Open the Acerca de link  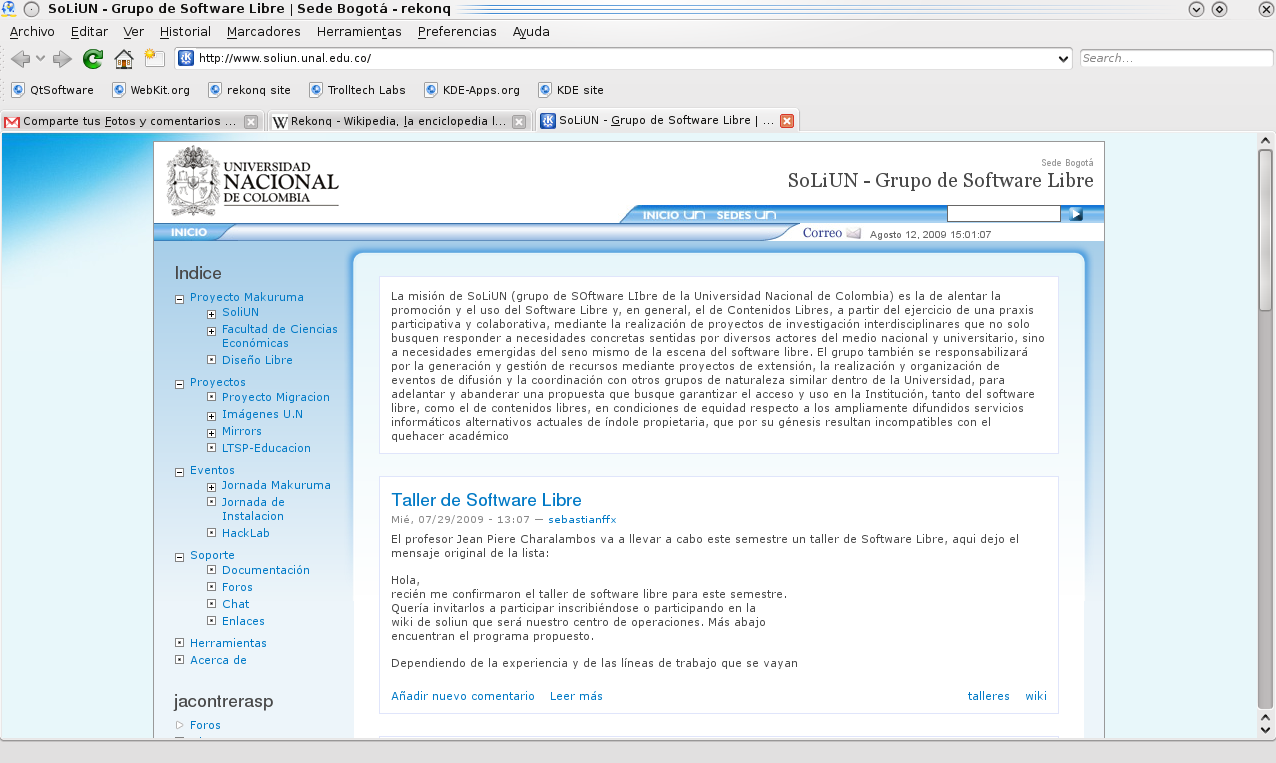(x=218, y=660)
